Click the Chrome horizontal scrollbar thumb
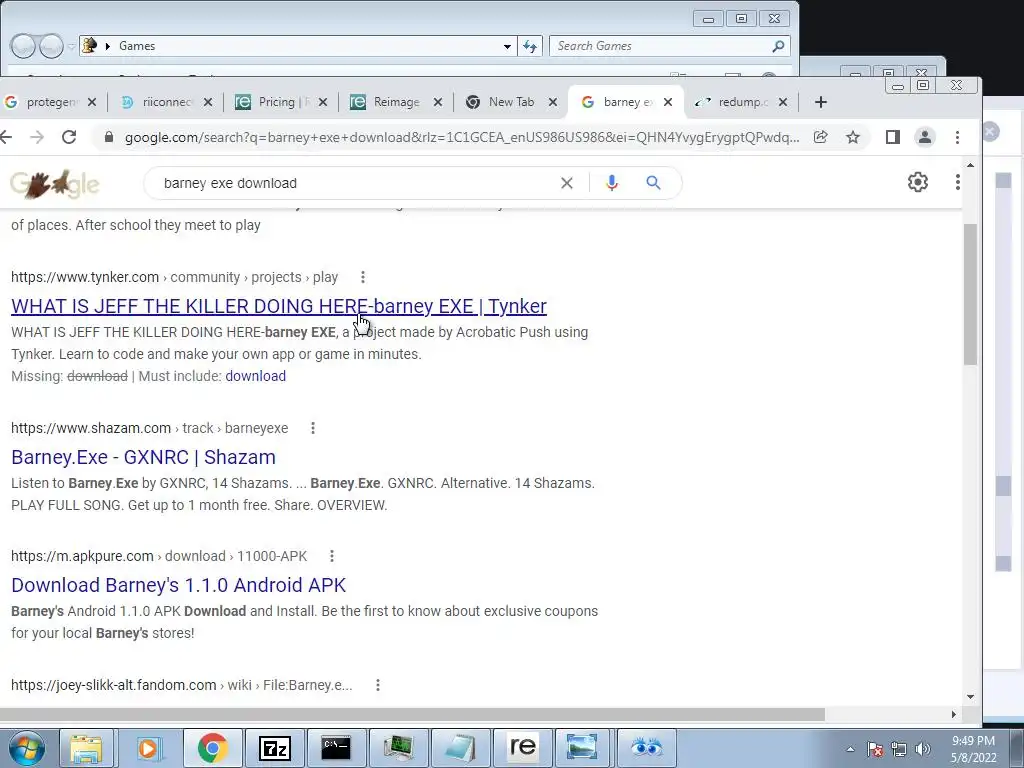Image resolution: width=1024 pixels, height=768 pixels. pyautogui.click(x=412, y=714)
